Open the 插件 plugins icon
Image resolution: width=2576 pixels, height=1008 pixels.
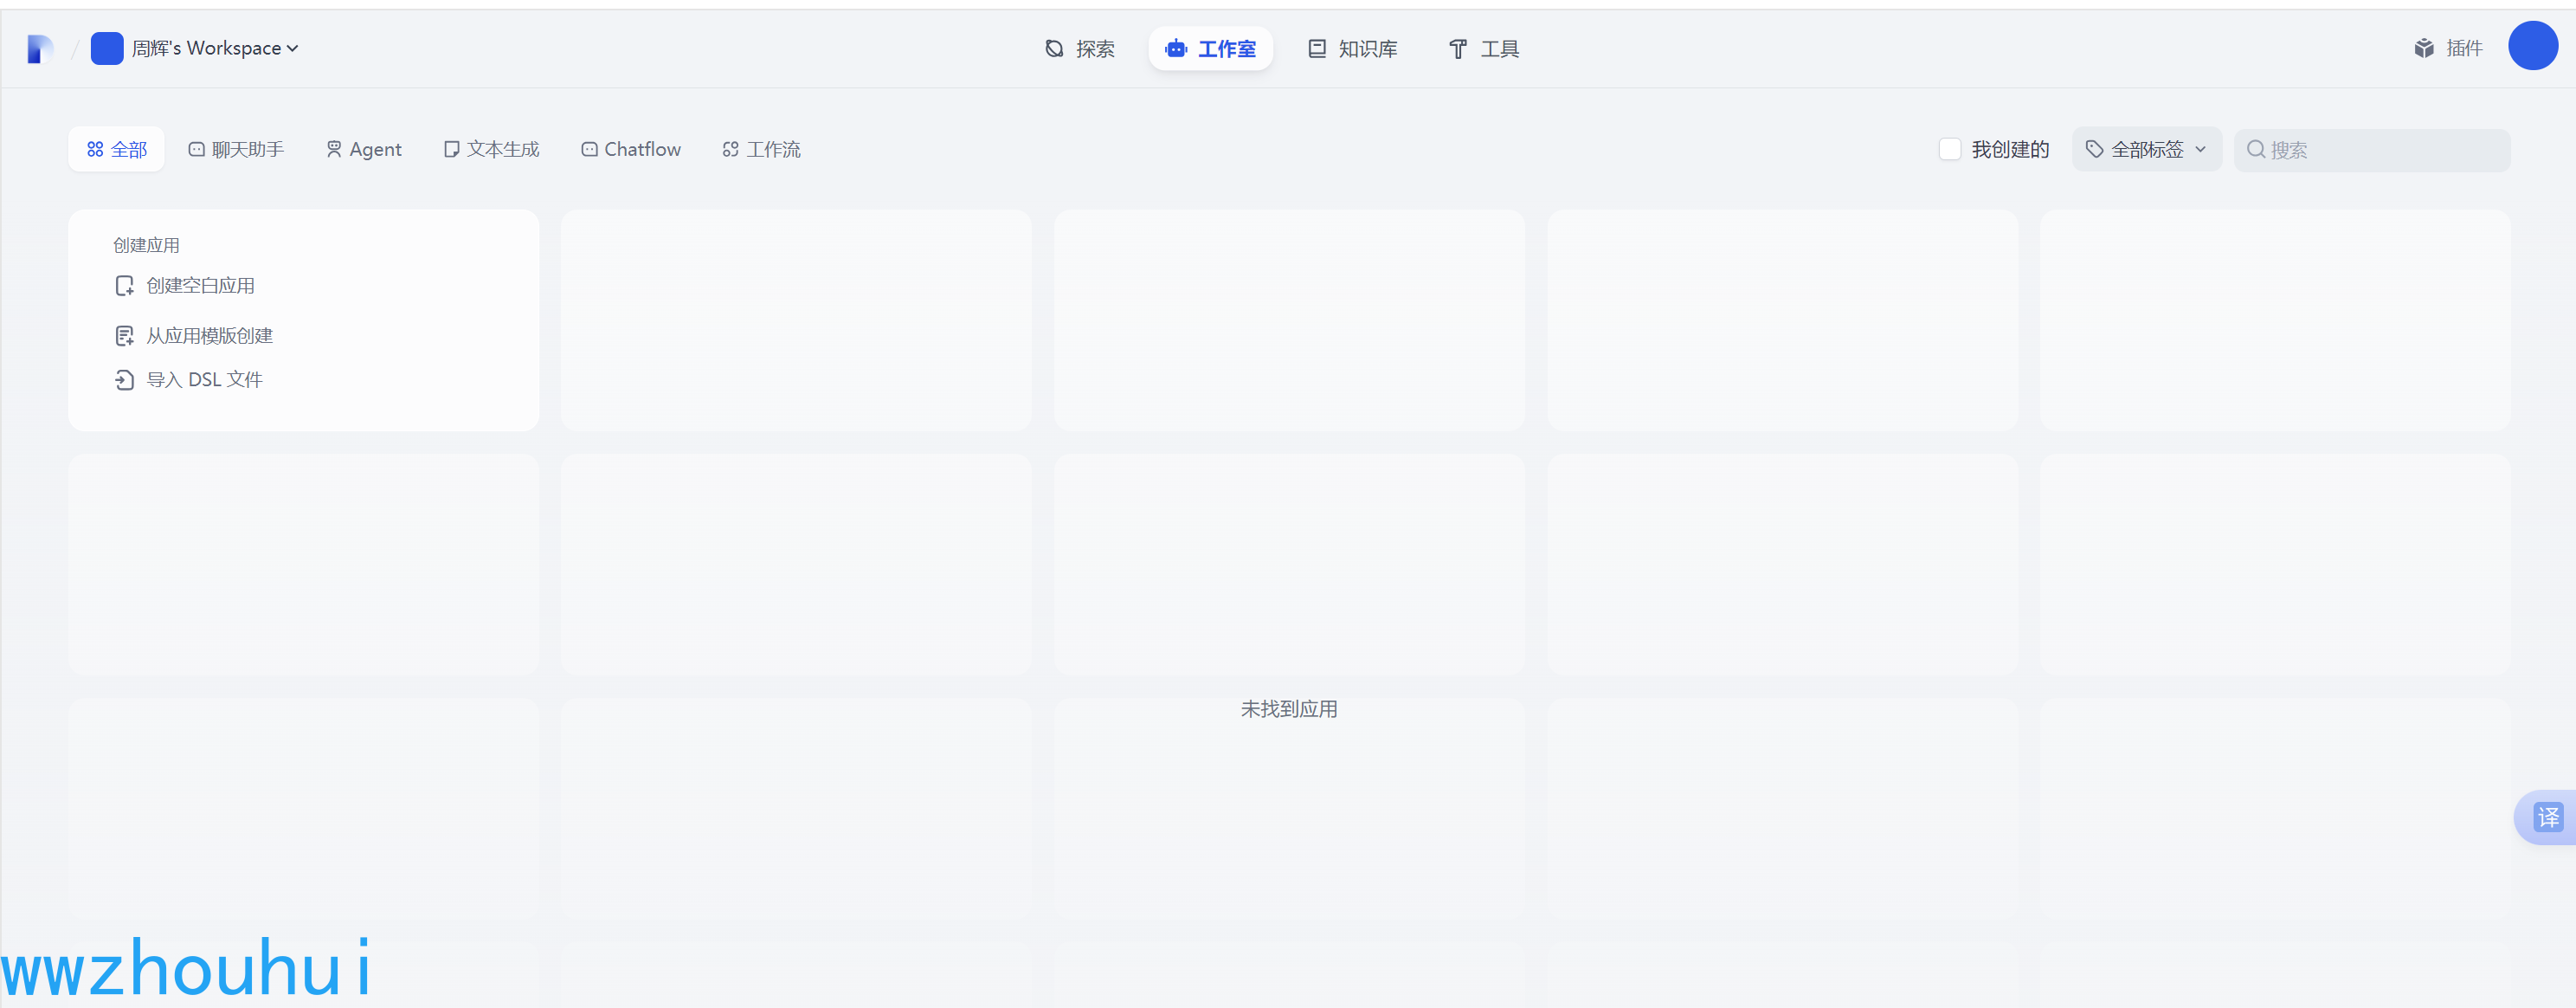(x=2424, y=48)
